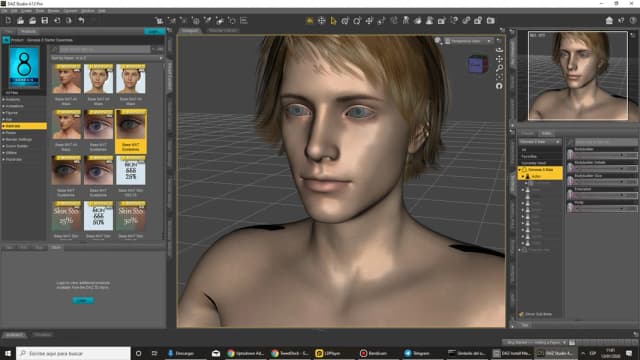Open Descargas folder from taskbar

point(181,353)
